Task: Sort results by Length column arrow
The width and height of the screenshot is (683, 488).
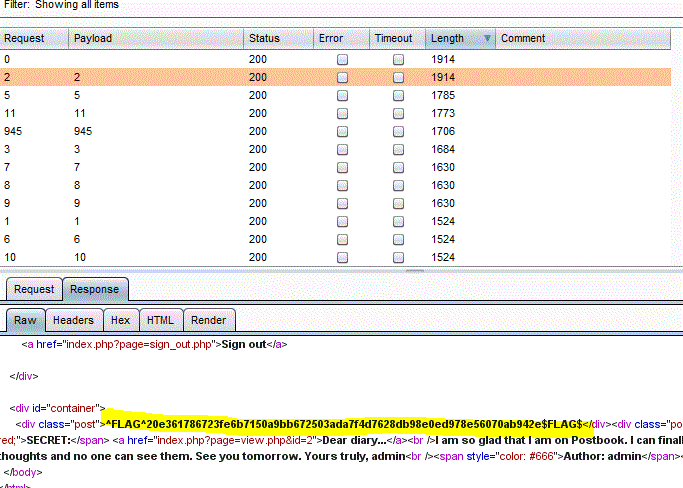Action: 487,39
